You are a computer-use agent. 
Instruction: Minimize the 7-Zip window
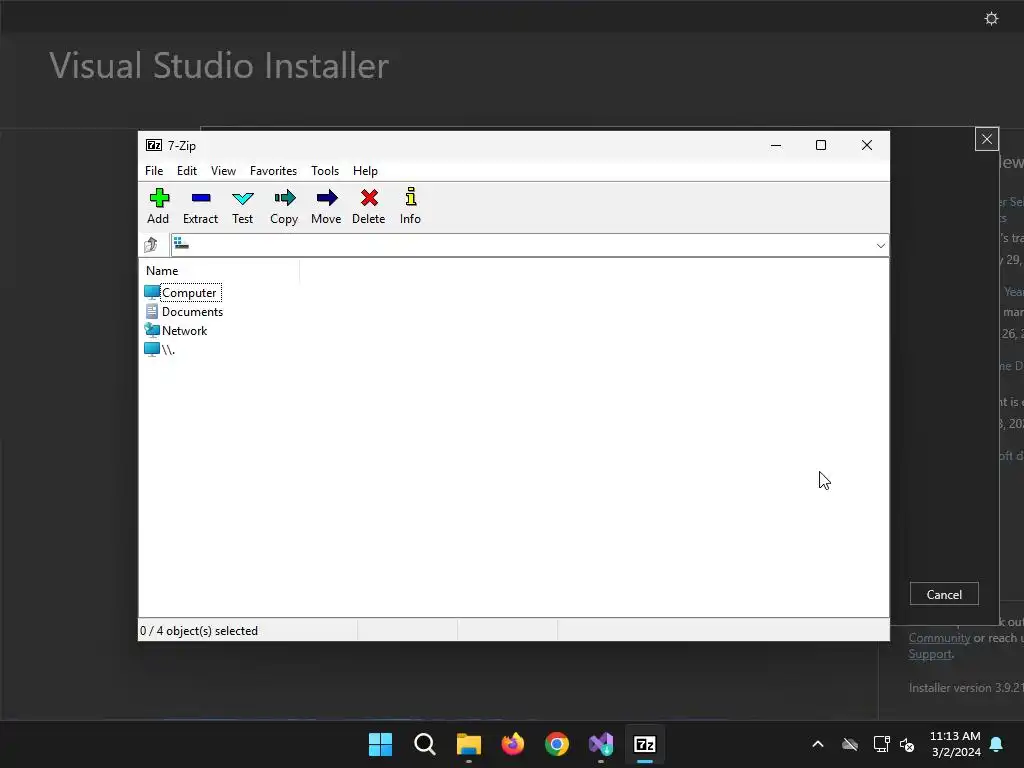pyautogui.click(x=776, y=145)
